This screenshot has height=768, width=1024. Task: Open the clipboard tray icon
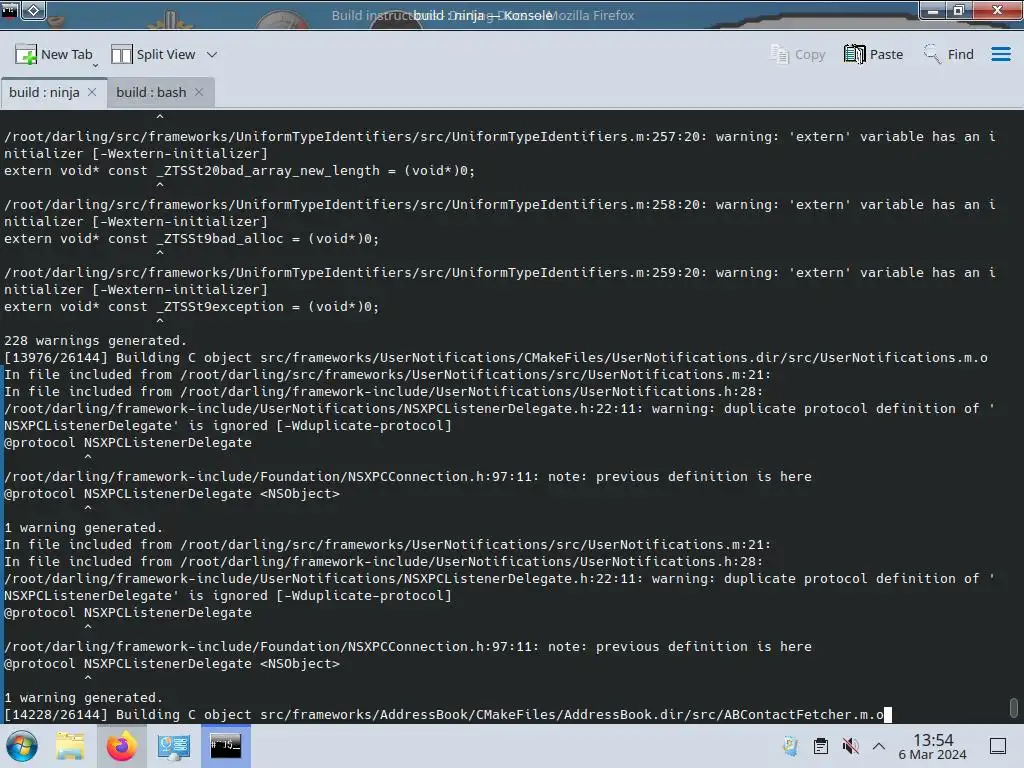(821, 746)
